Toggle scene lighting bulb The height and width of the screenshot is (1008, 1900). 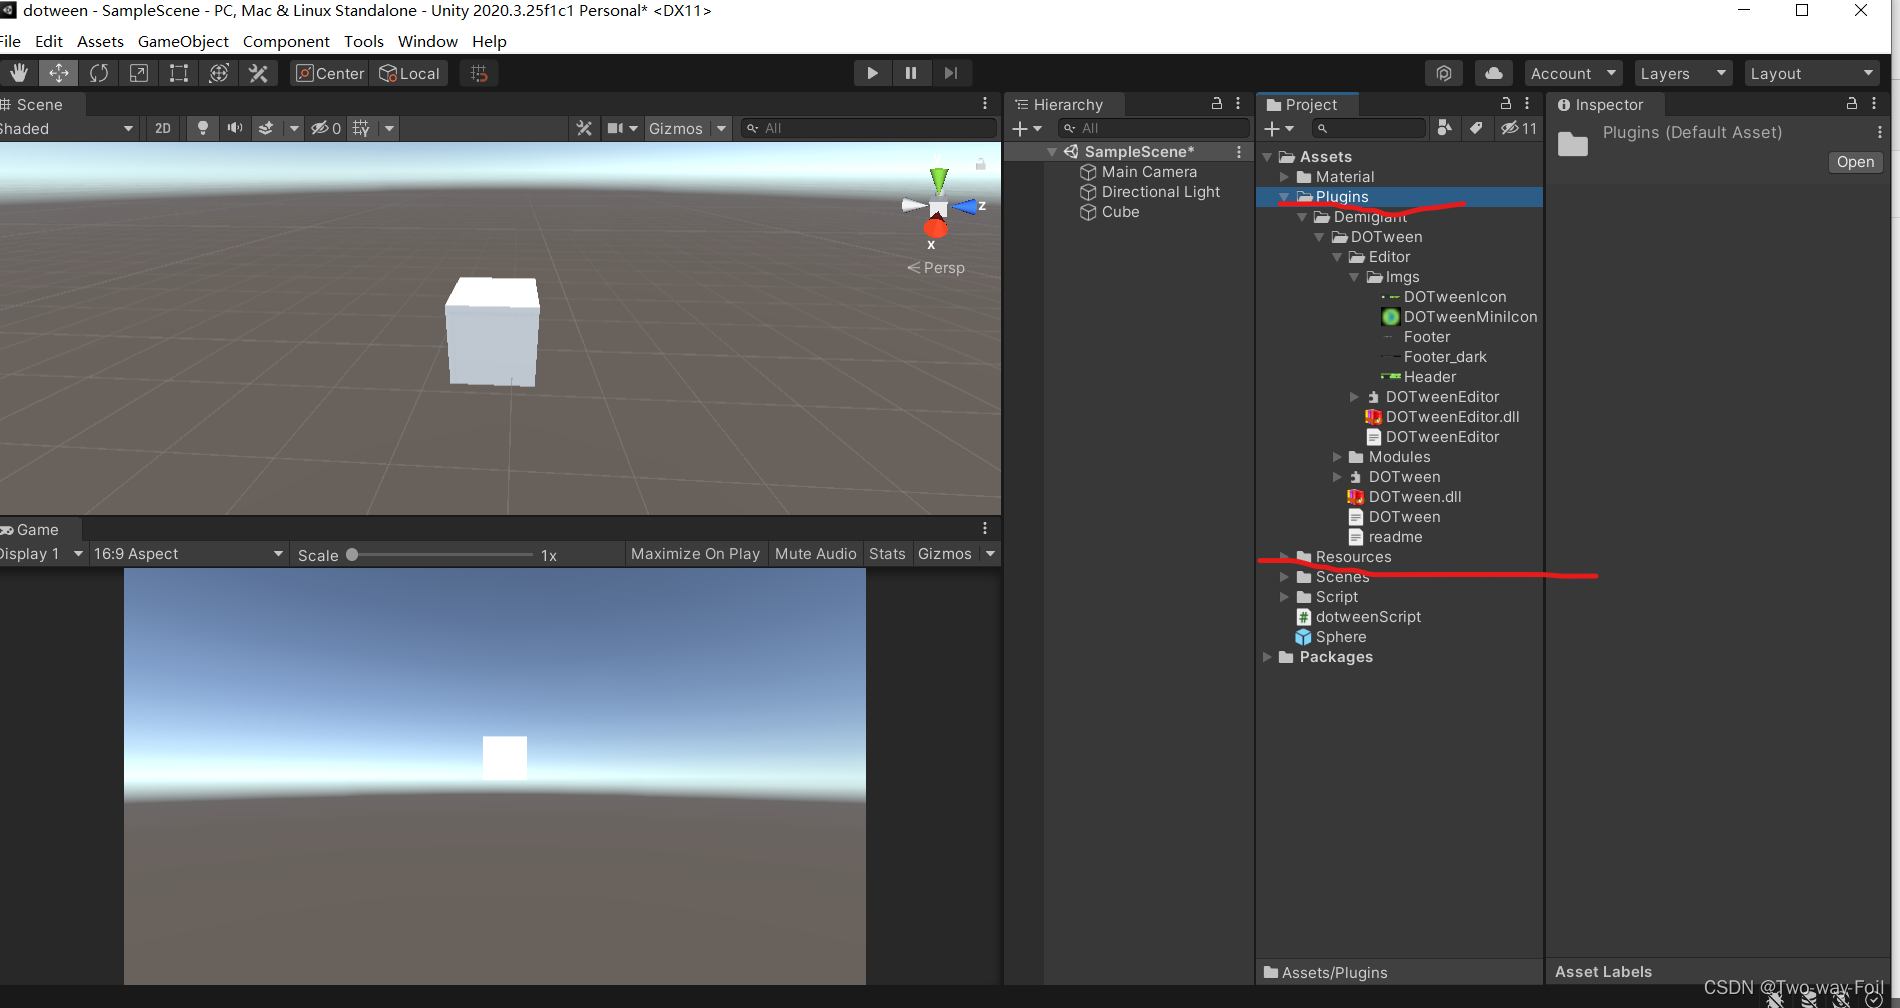(203, 128)
